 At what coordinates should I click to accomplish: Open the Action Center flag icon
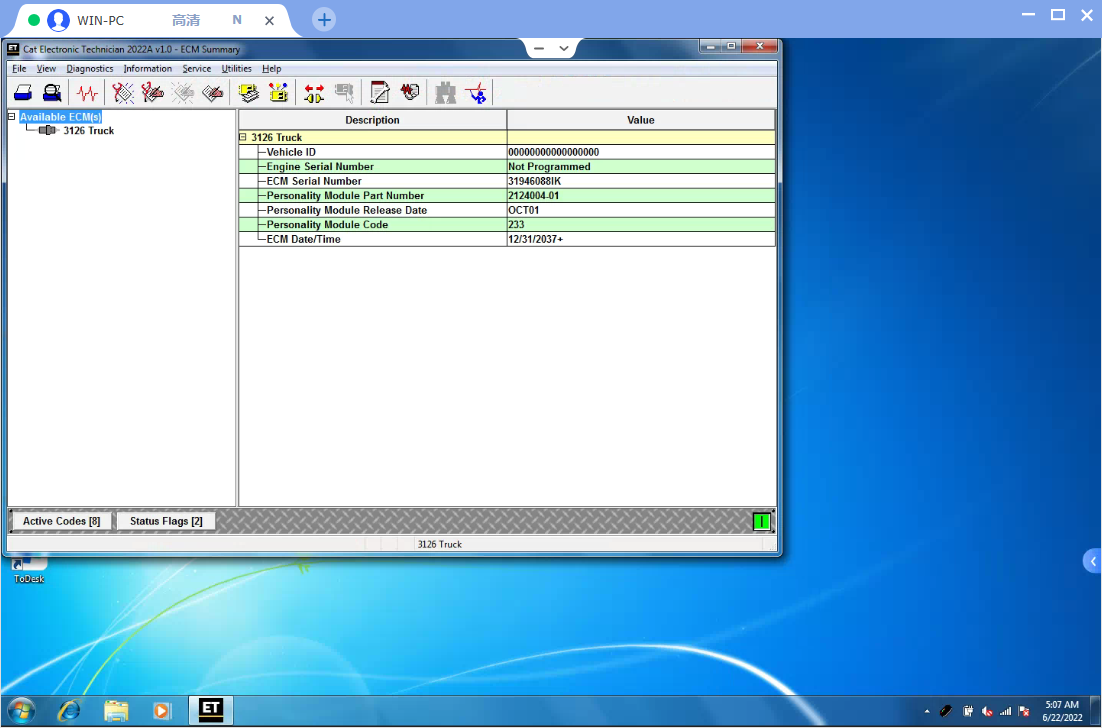(1023, 711)
